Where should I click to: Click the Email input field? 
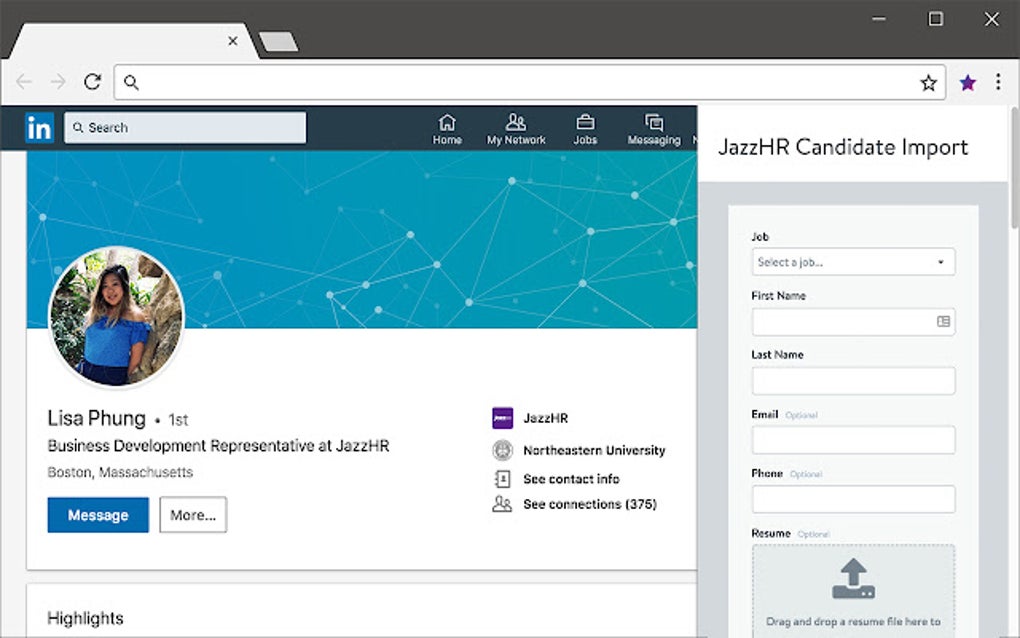[853, 440]
